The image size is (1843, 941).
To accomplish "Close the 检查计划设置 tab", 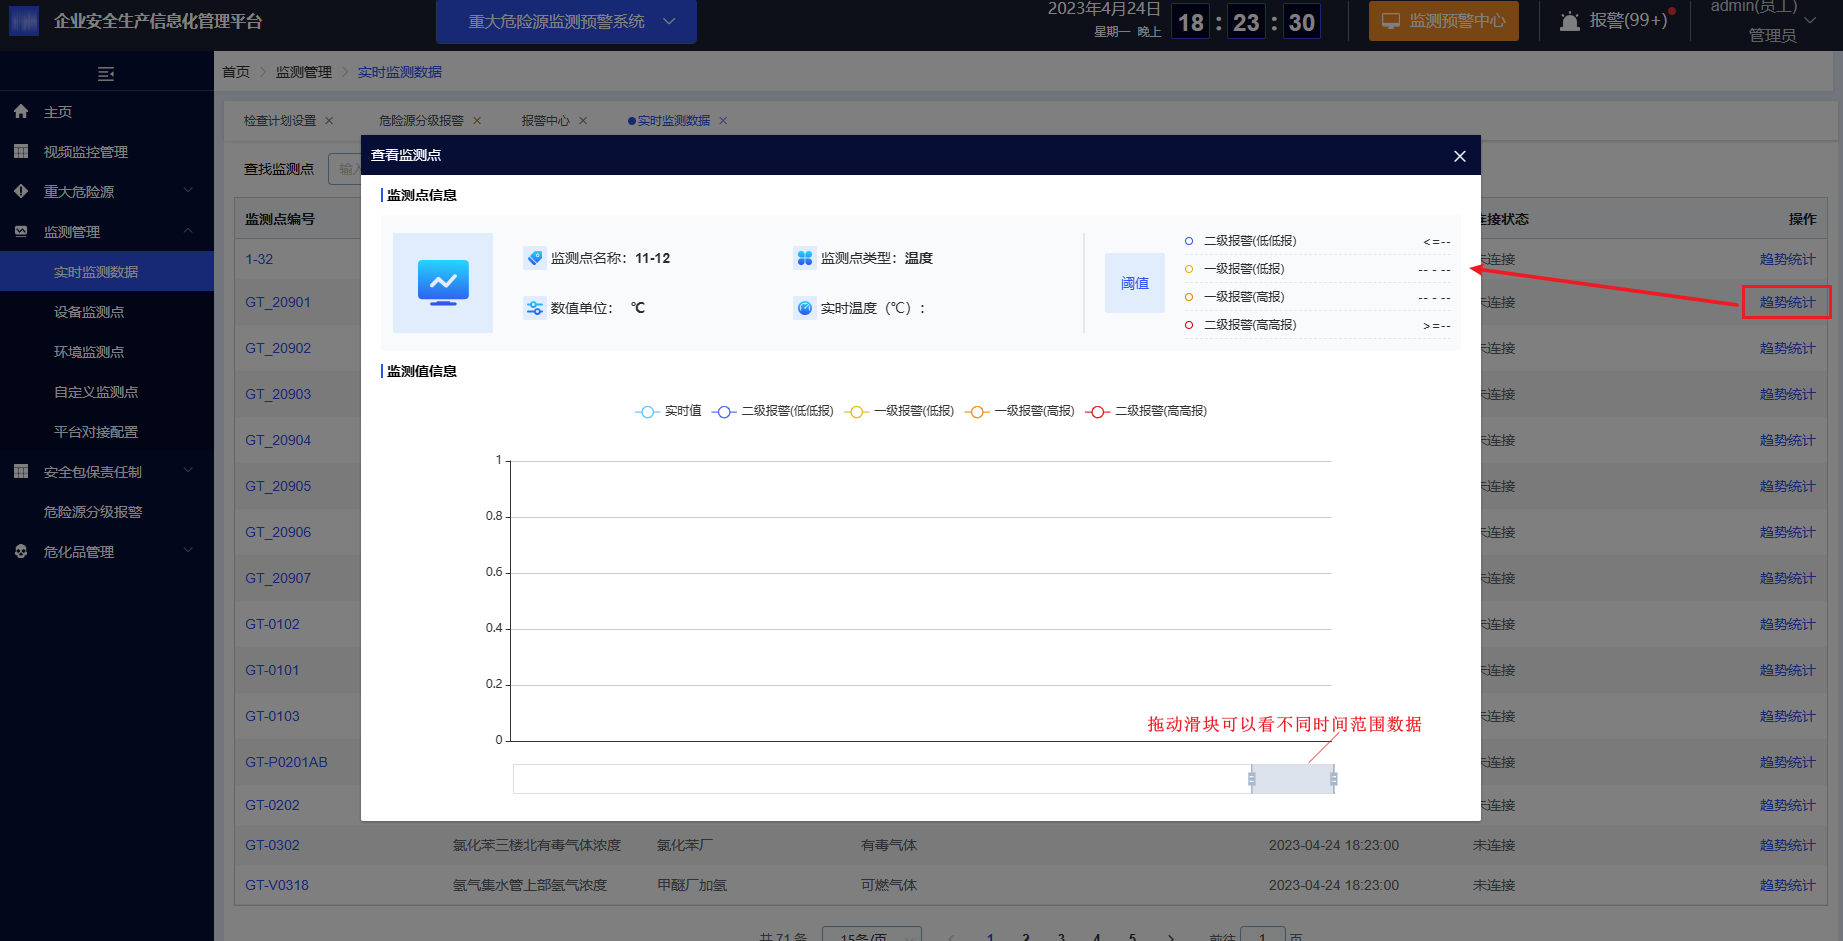I will pos(329,121).
